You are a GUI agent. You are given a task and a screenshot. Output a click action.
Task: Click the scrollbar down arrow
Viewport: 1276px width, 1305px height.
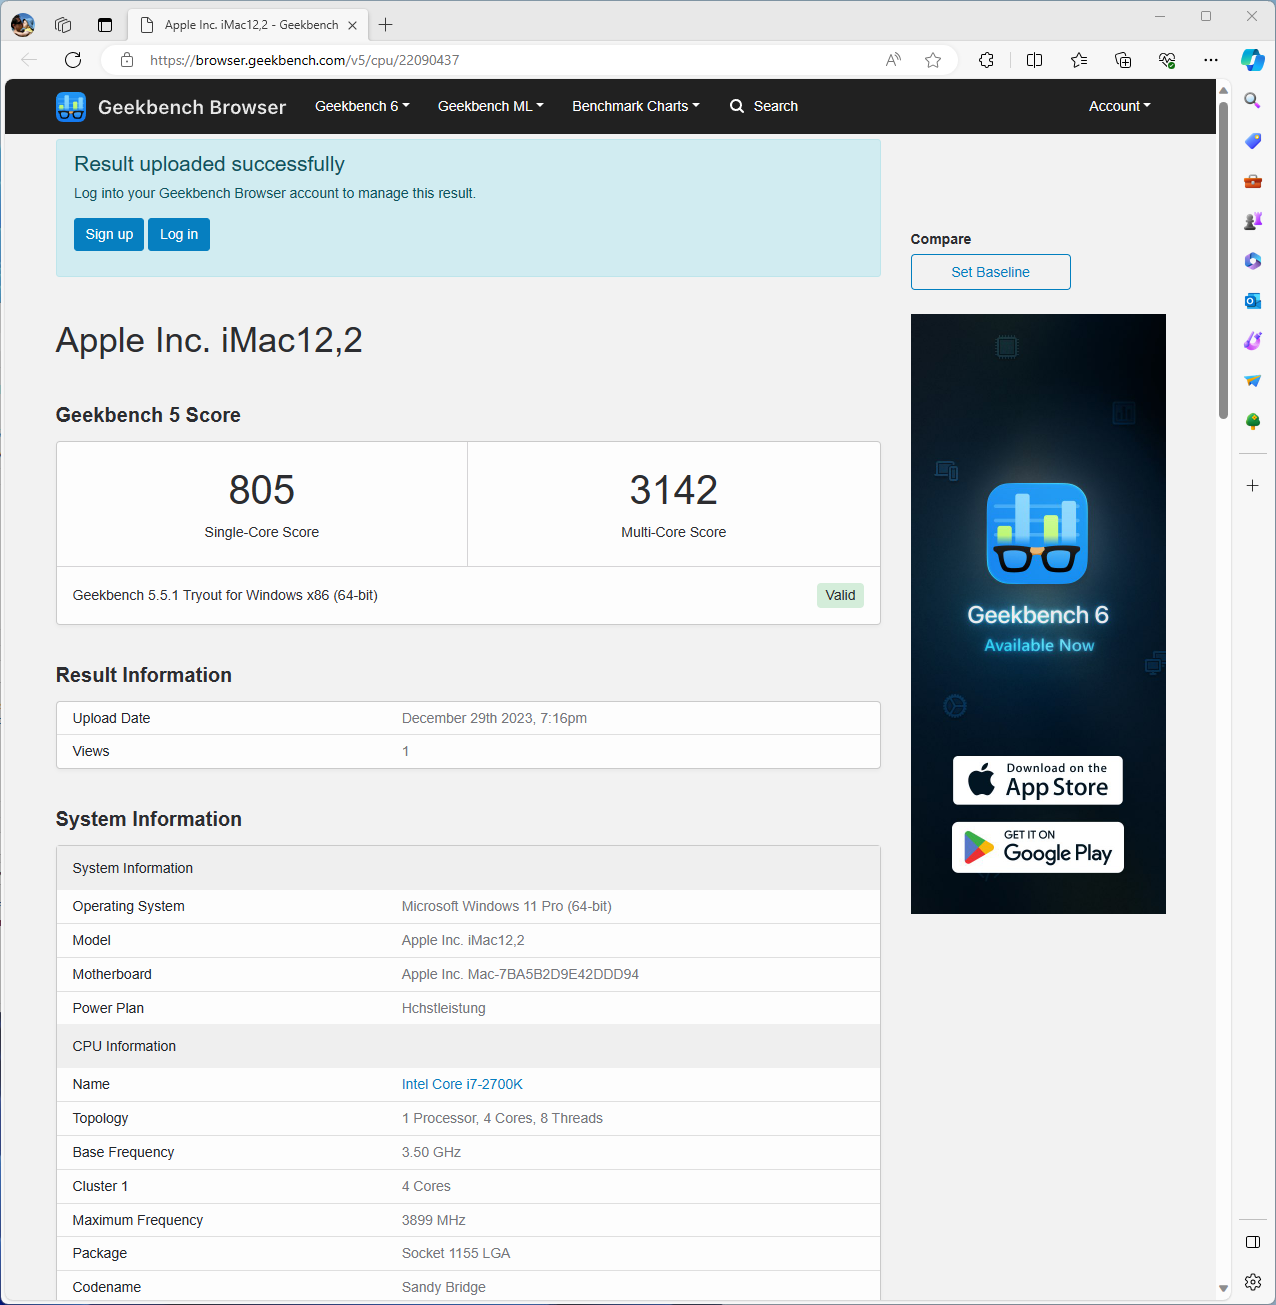click(x=1223, y=1289)
